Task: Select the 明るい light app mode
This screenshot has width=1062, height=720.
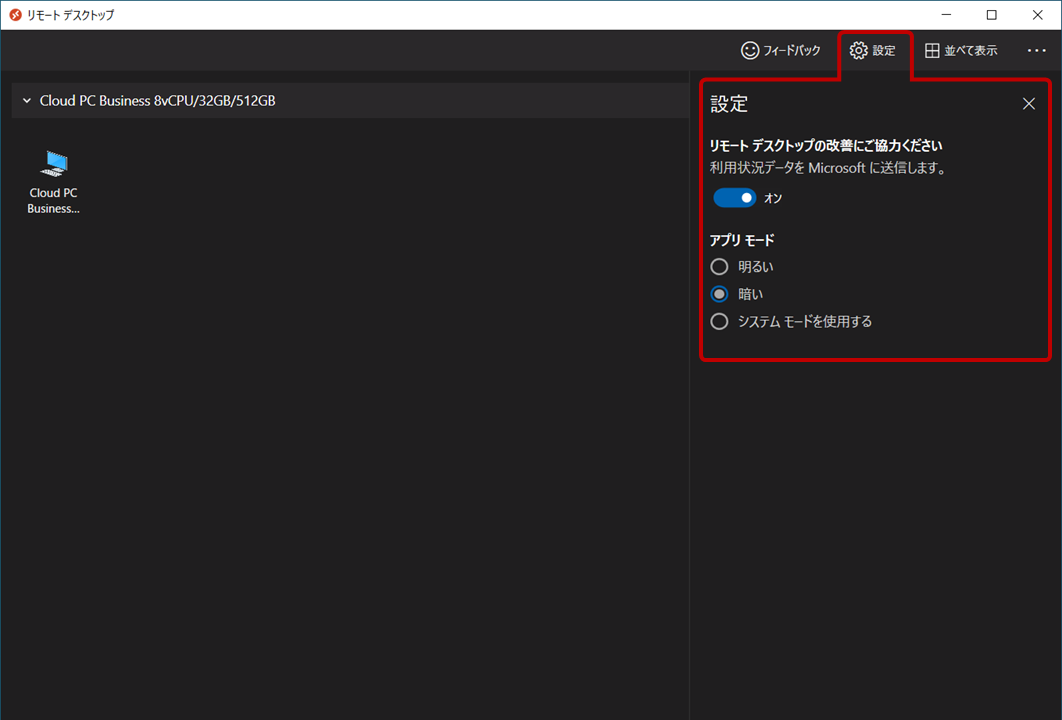Action: click(719, 266)
